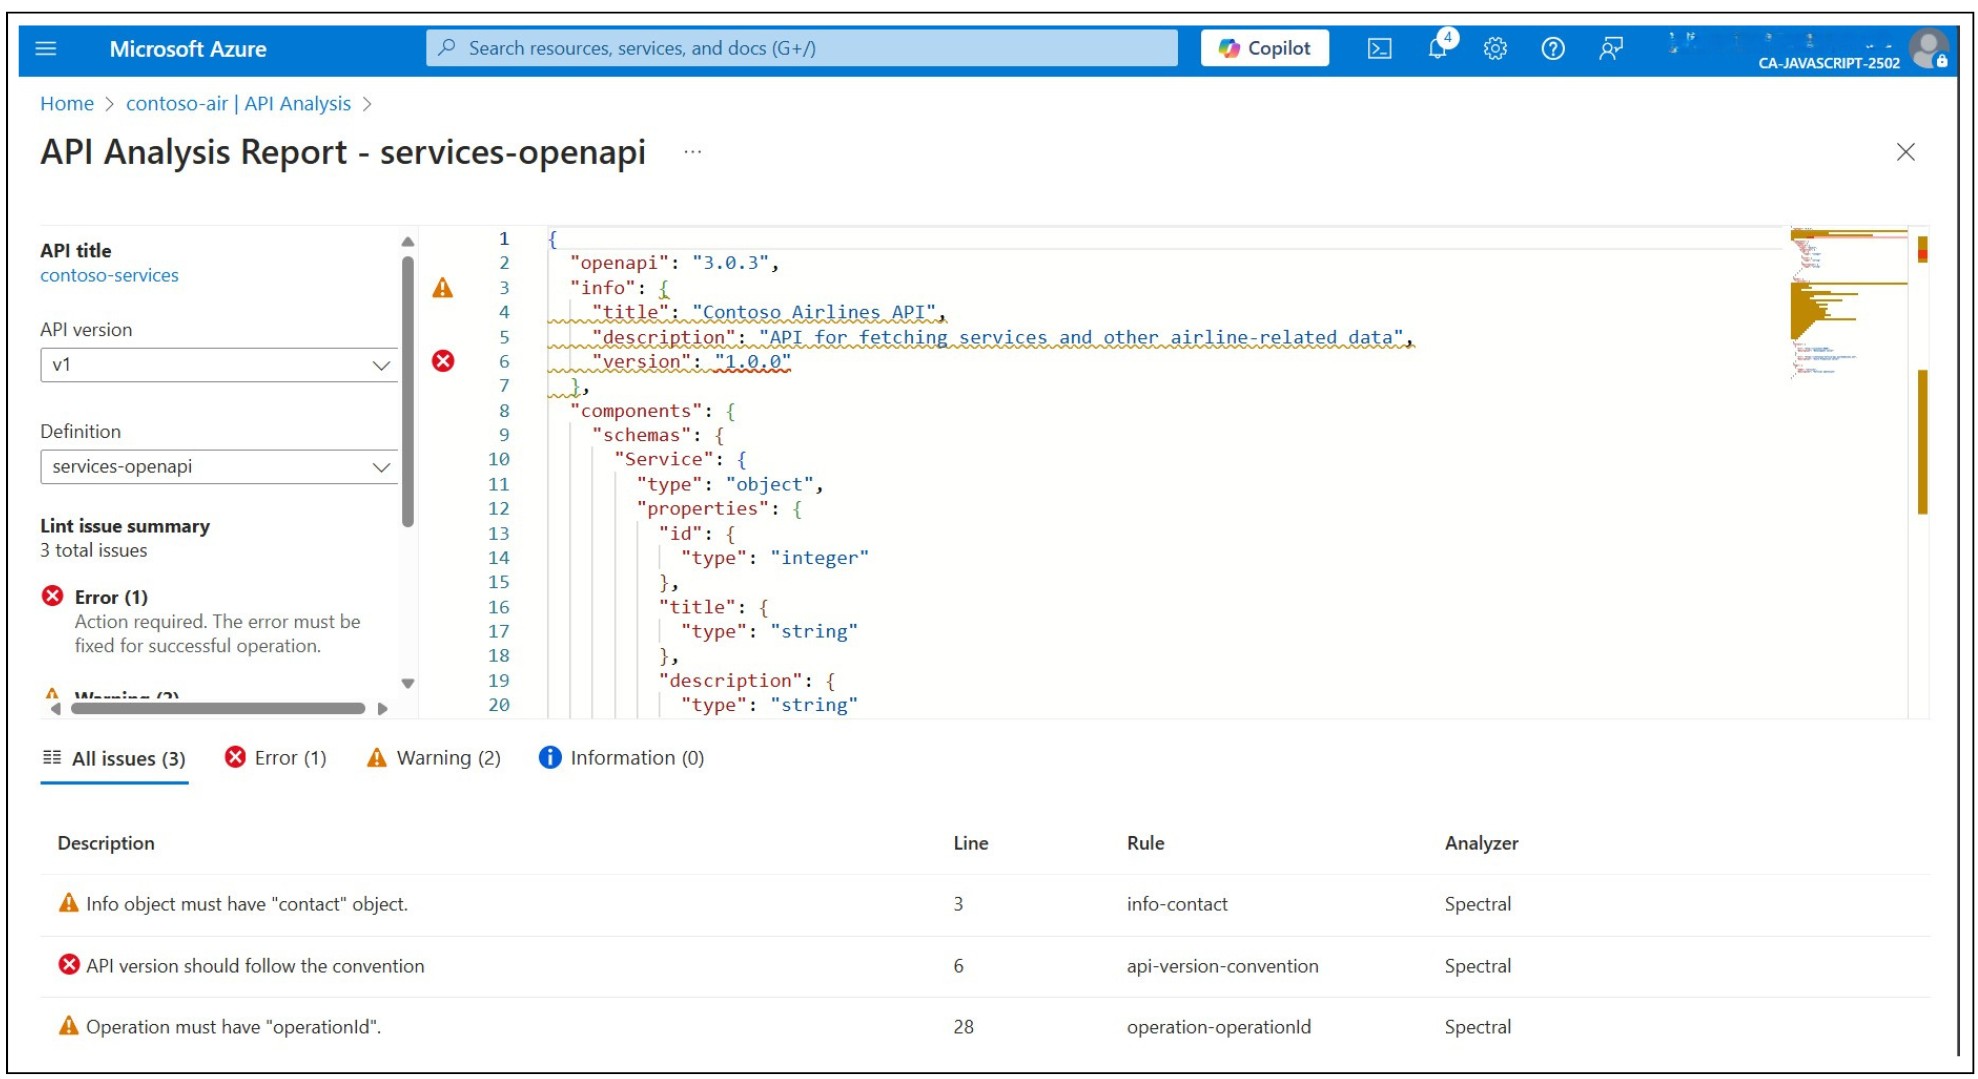Click the "title": "Contoso Airlines API" code line
The height and width of the screenshot is (1079, 1978).
[769, 312]
